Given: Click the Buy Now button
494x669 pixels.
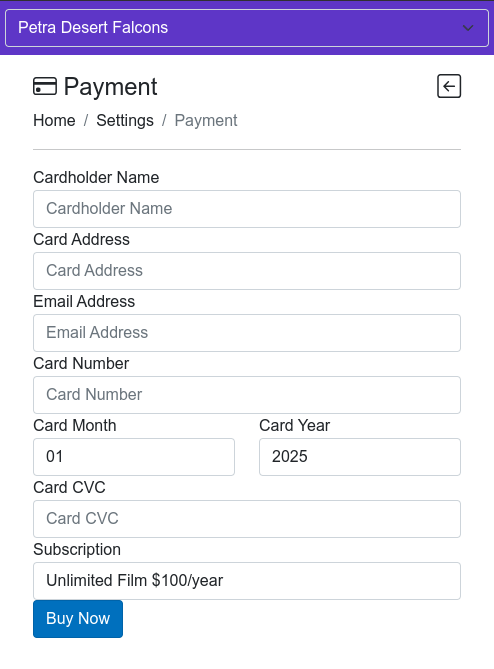Looking at the screenshot, I should click(78, 619).
